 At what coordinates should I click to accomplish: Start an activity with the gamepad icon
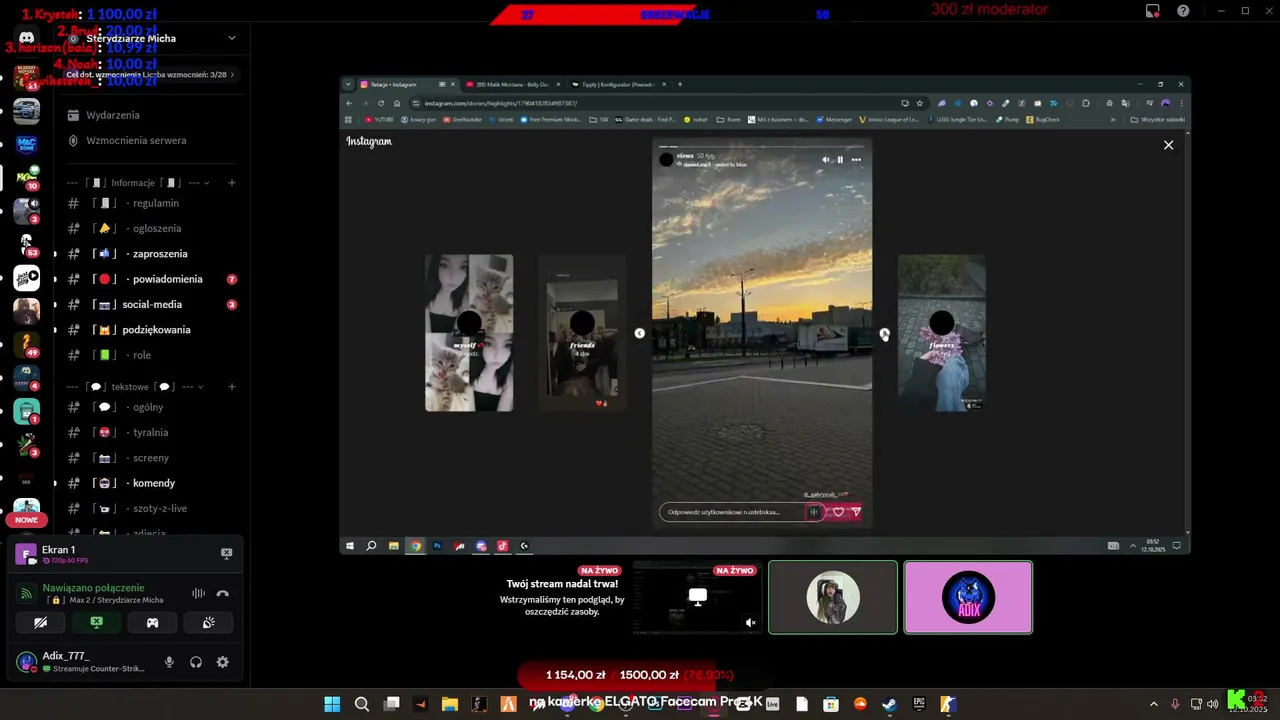152,622
